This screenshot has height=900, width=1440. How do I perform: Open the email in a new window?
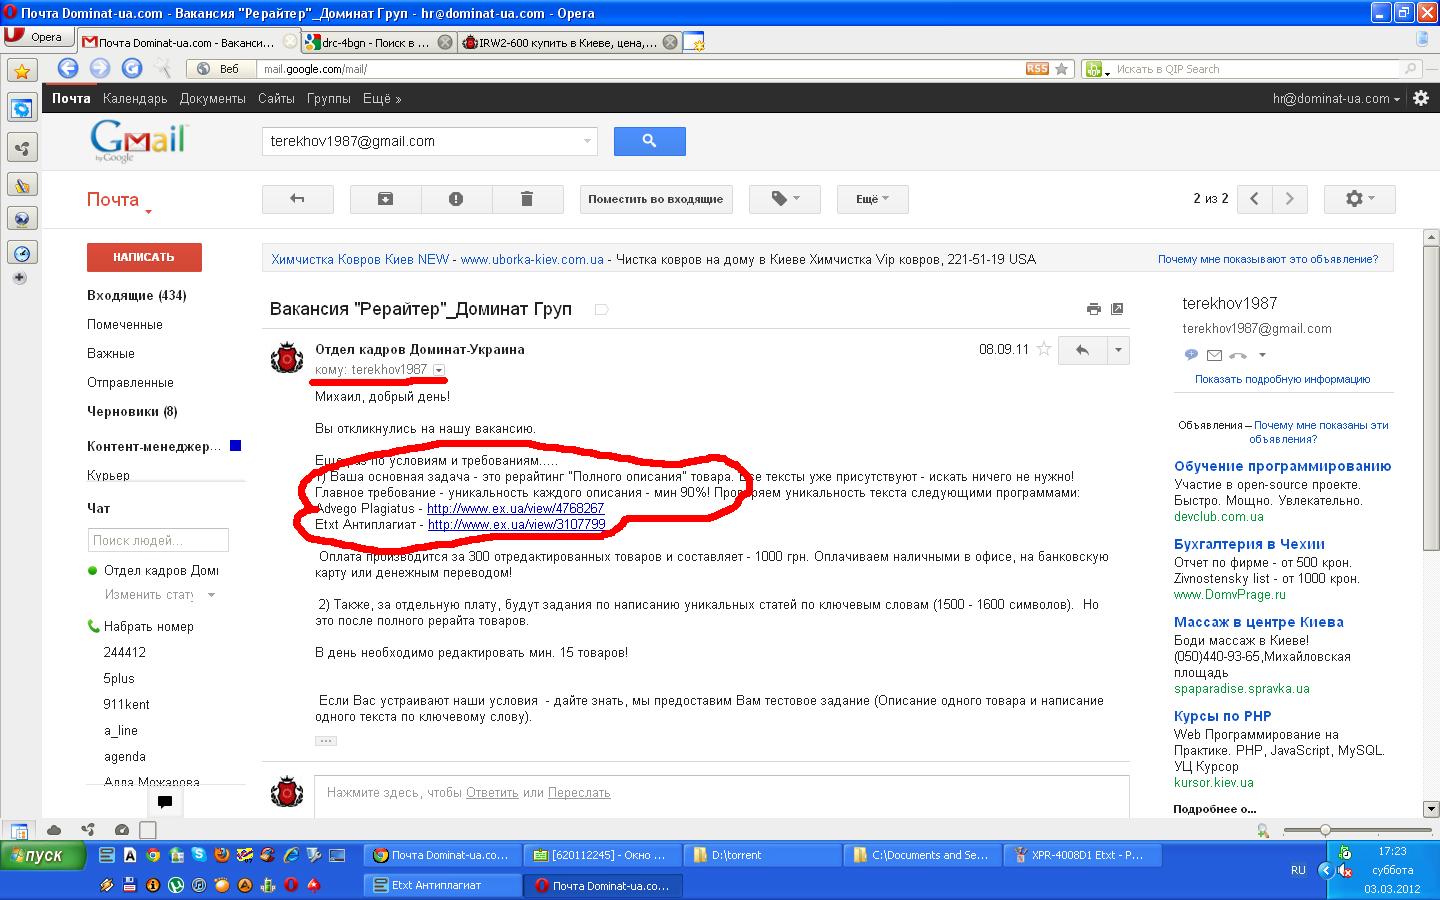pos(1117,309)
